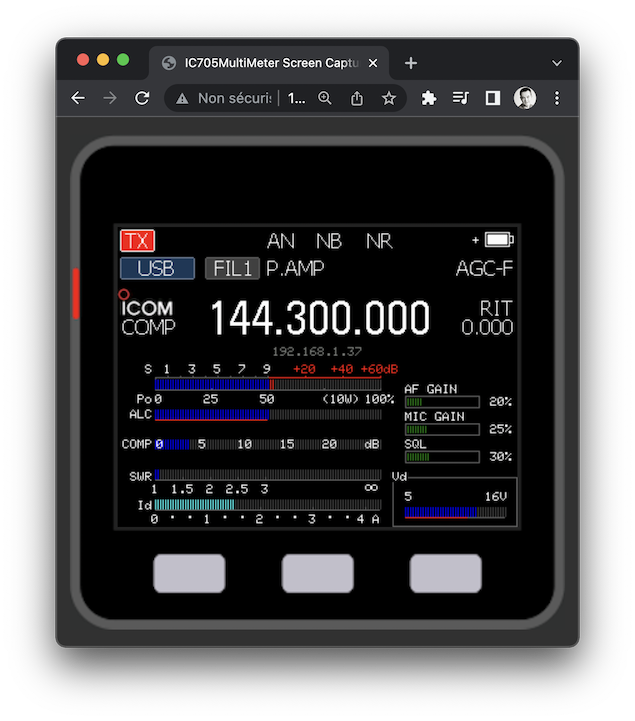Screen dimensions: 635x721
Task: Click the NR indicator
Action: coord(379,241)
